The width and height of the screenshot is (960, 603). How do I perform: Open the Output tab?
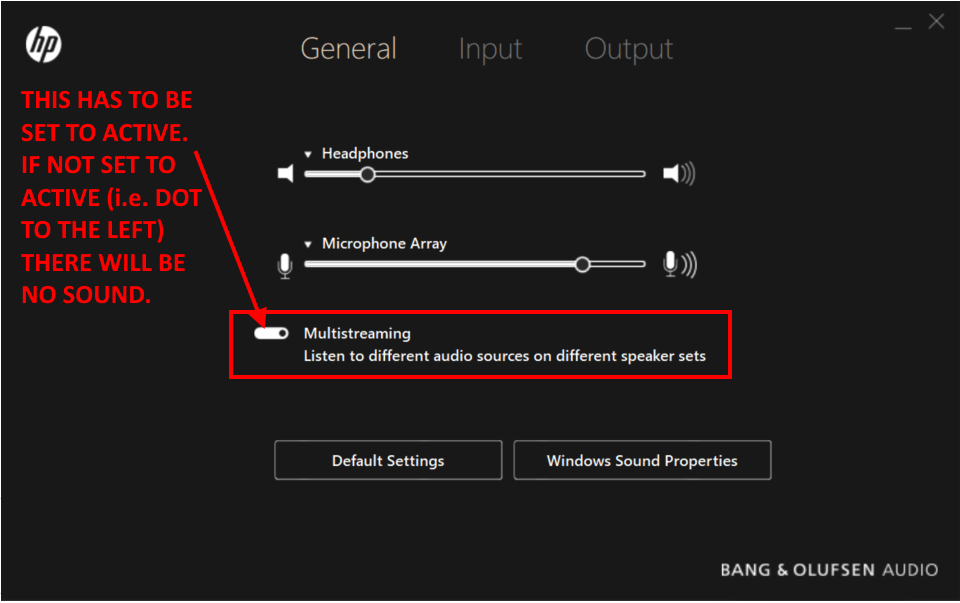628,49
